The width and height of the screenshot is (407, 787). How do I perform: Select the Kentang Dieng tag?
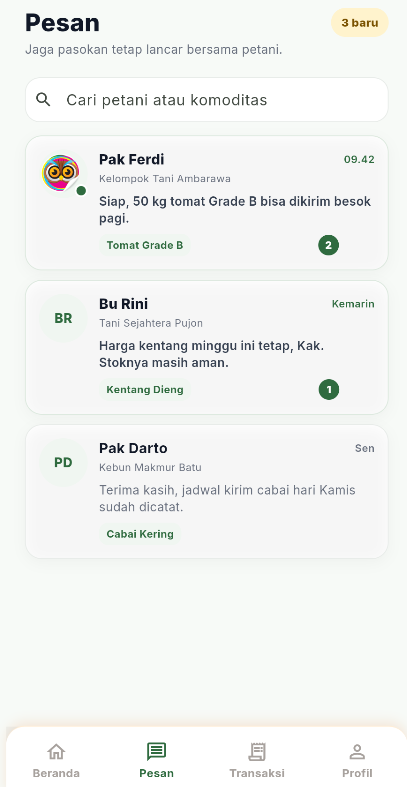[145, 389]
